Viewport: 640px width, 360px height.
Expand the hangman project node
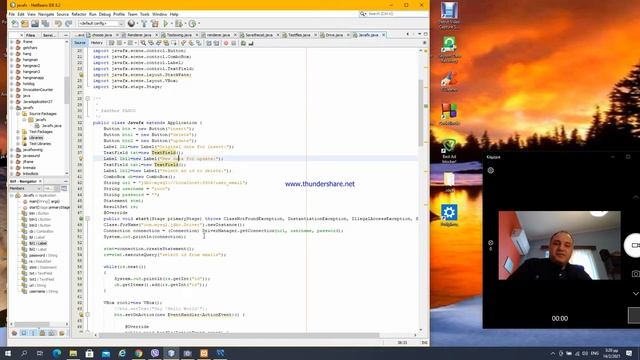(x=12, y=60)
